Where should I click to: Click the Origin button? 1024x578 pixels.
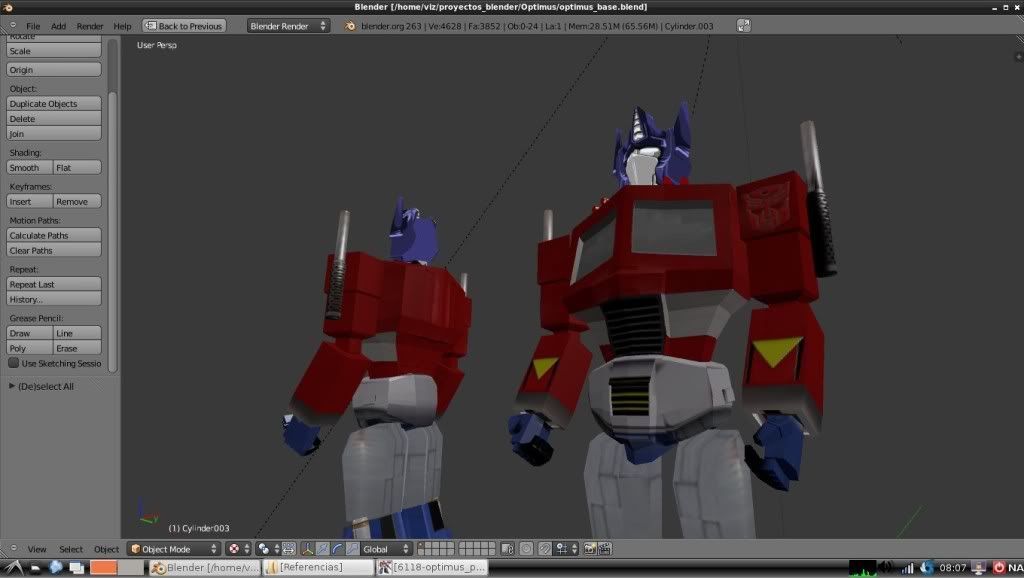[x=54, y=69]
